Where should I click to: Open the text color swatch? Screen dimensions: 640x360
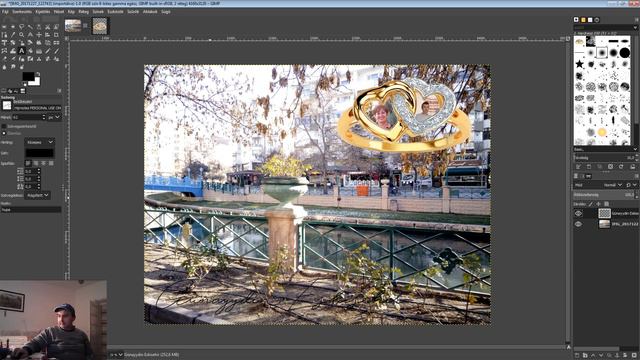(40, 153)
